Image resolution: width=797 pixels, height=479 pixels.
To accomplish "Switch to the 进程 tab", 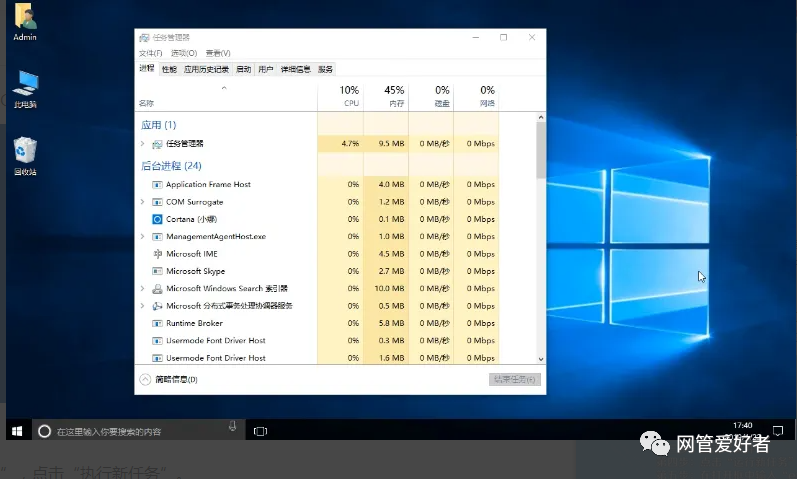I will (x=147, y=68).
